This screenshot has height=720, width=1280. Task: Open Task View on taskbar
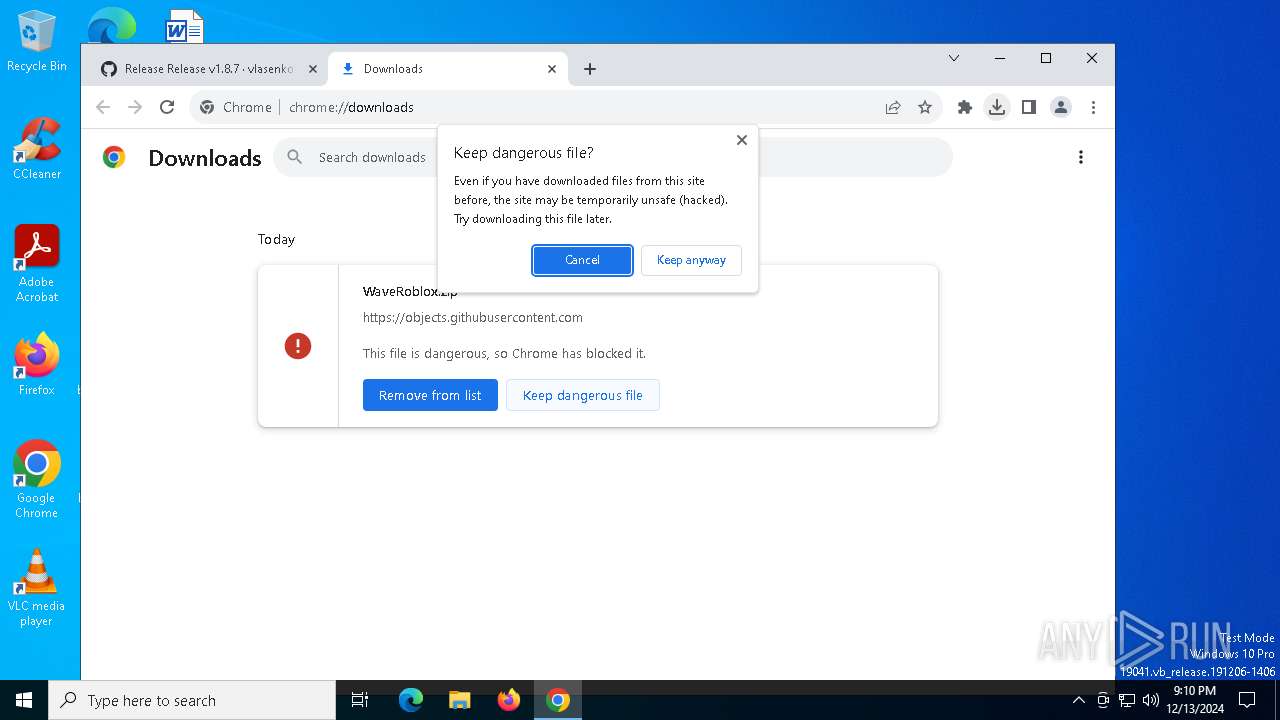(x=360, y=700)
